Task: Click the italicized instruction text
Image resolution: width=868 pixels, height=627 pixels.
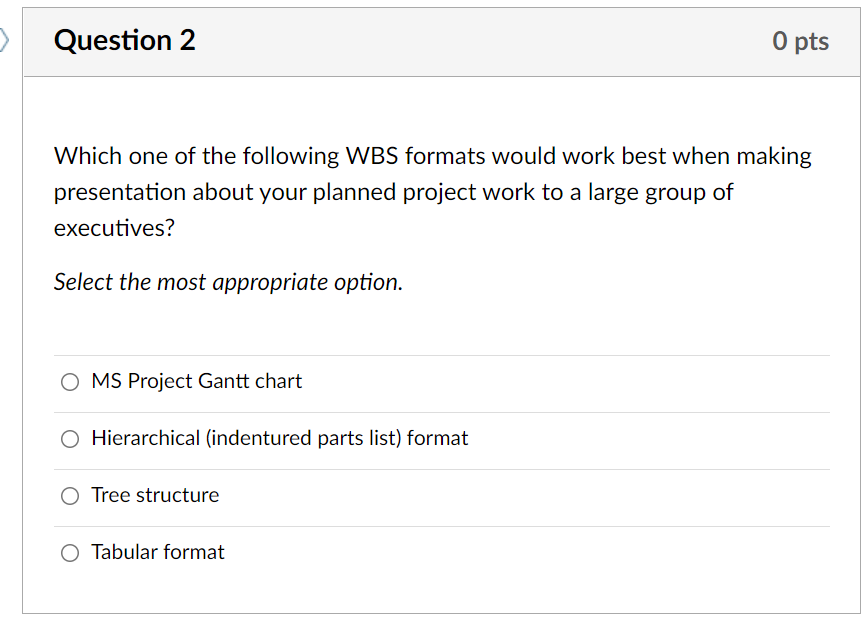Action: coord(227,282)
